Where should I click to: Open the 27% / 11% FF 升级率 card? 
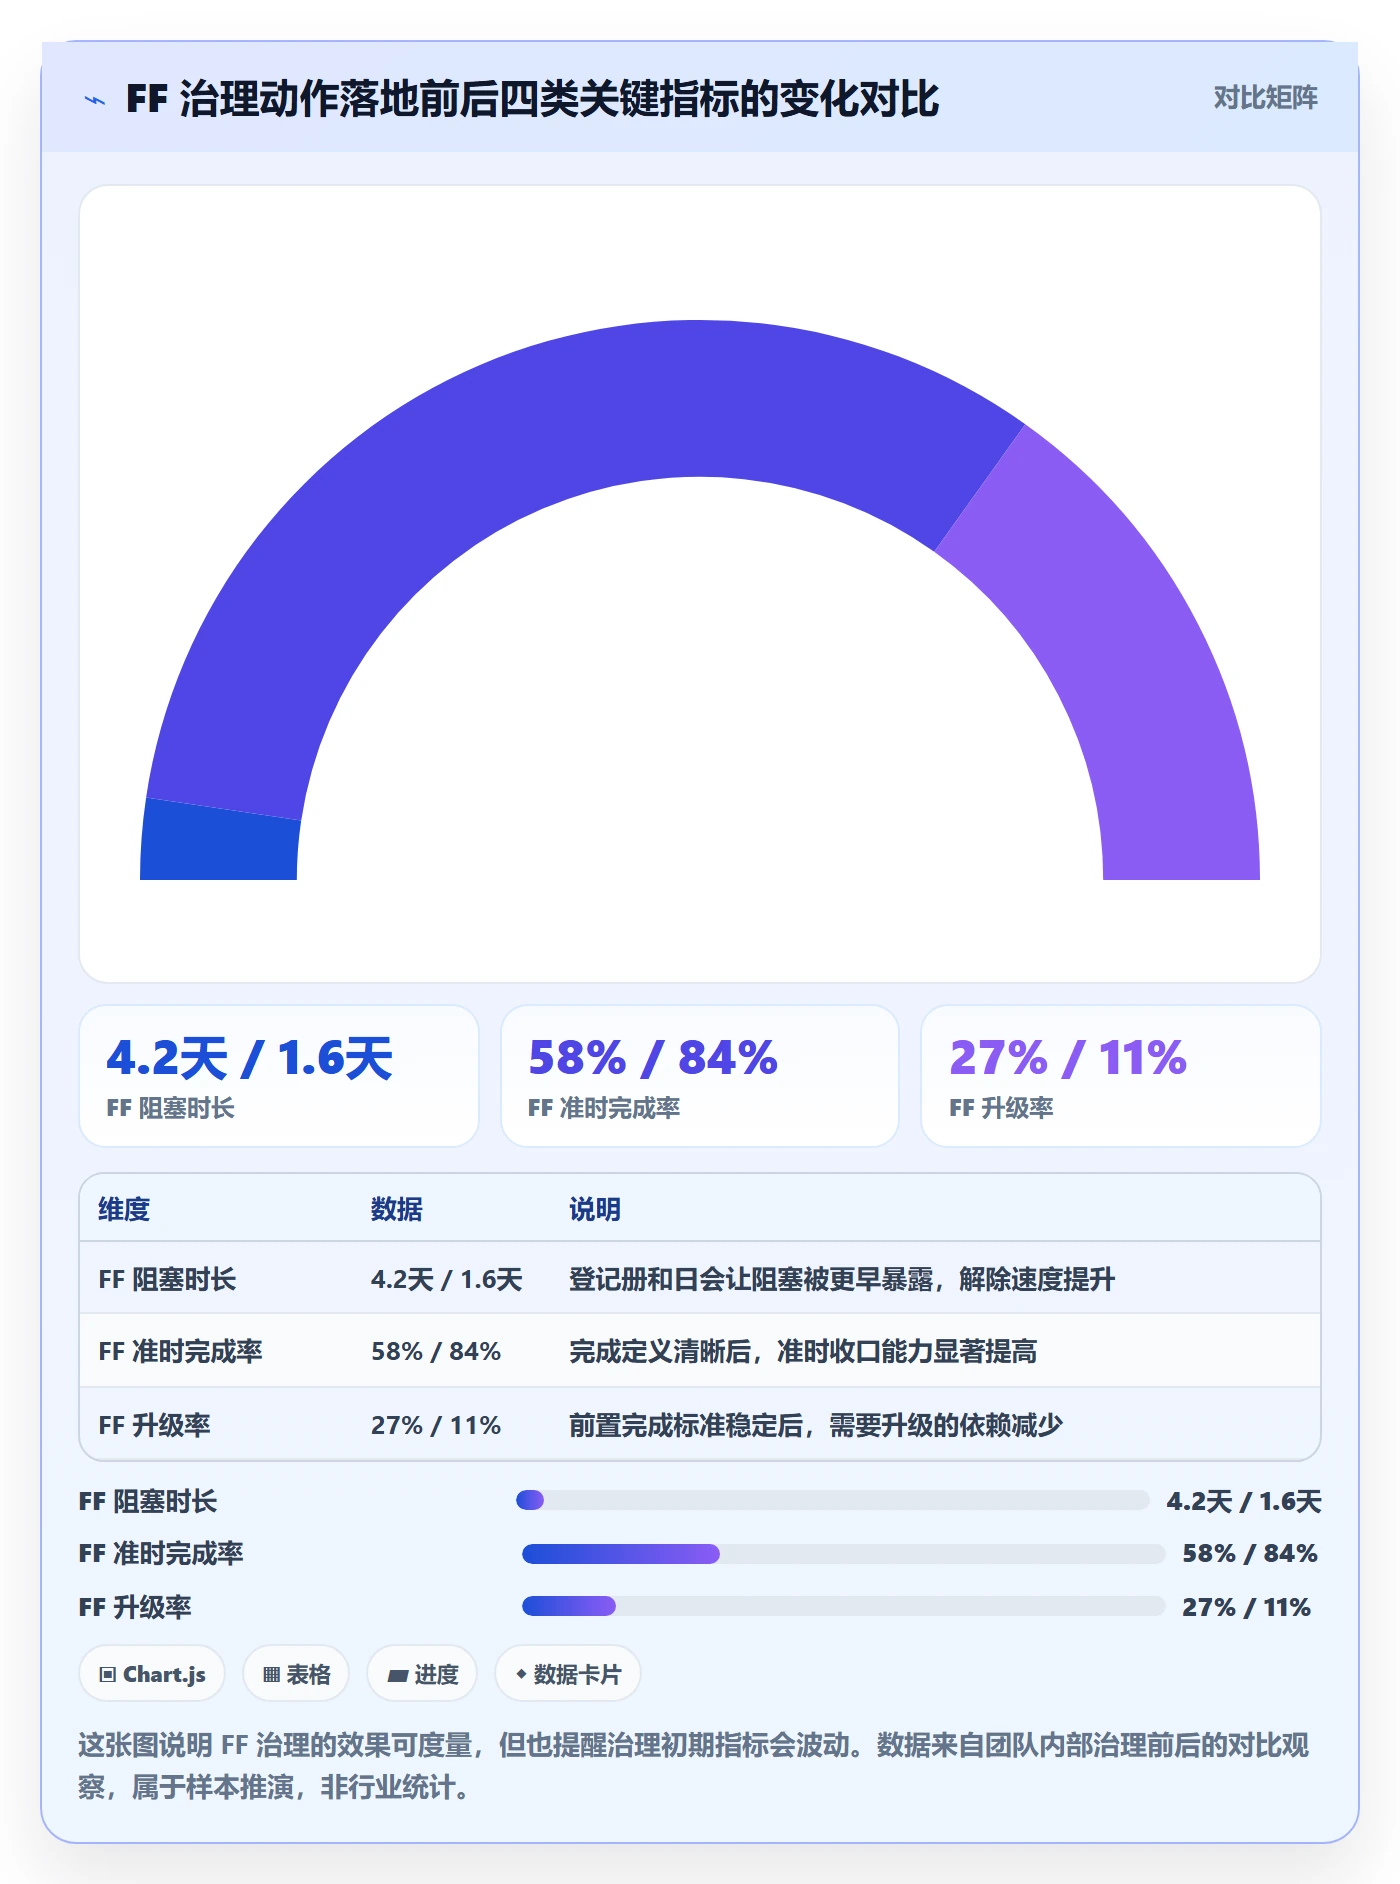pos(1121,1076)
